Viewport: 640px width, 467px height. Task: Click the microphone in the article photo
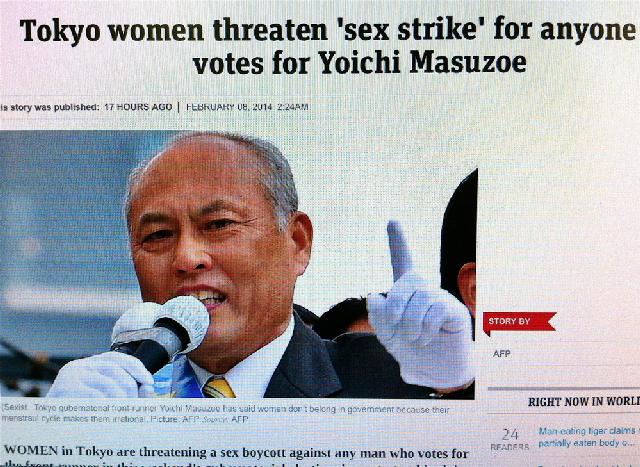tap(161, 331)
